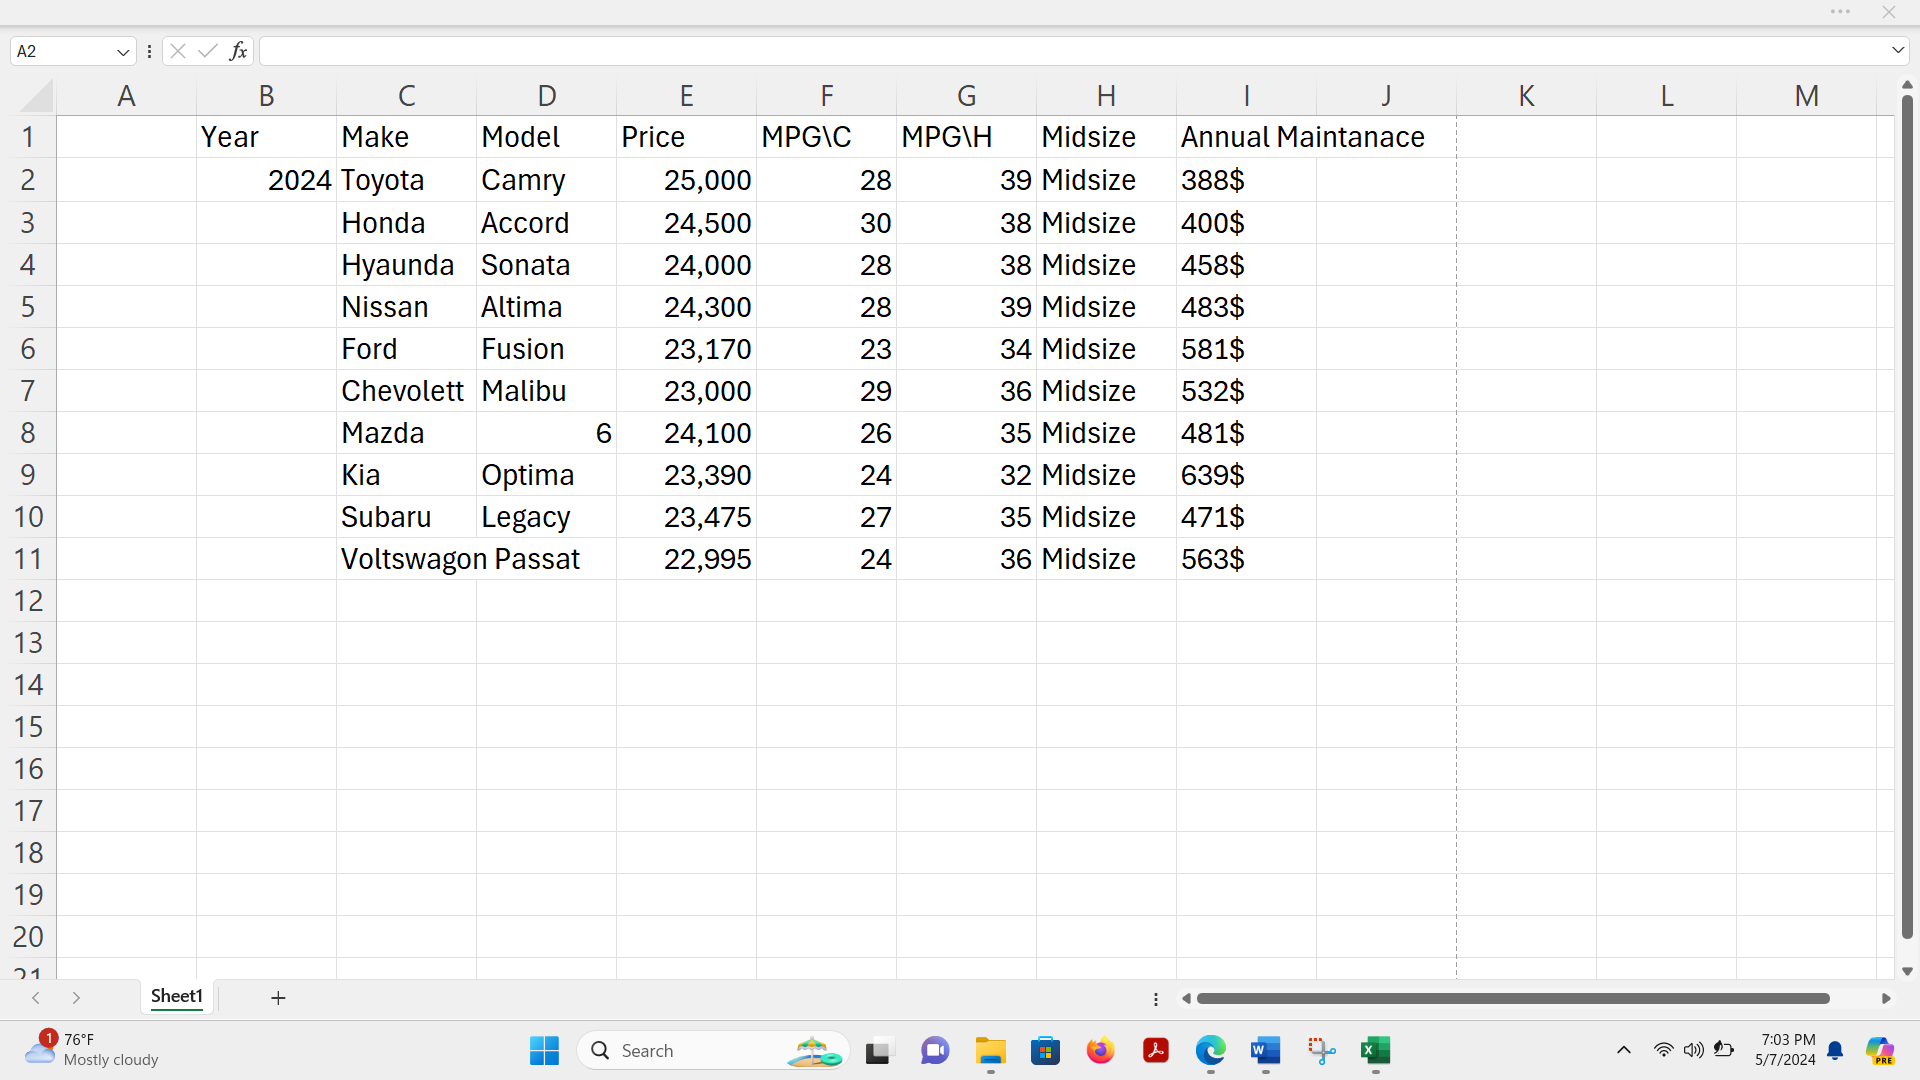This screenshot has height=1080, width=1920.
Task: Open Microsoft Store taskbar icon
Action: pyautogui.click(x=1046, y=1051)
